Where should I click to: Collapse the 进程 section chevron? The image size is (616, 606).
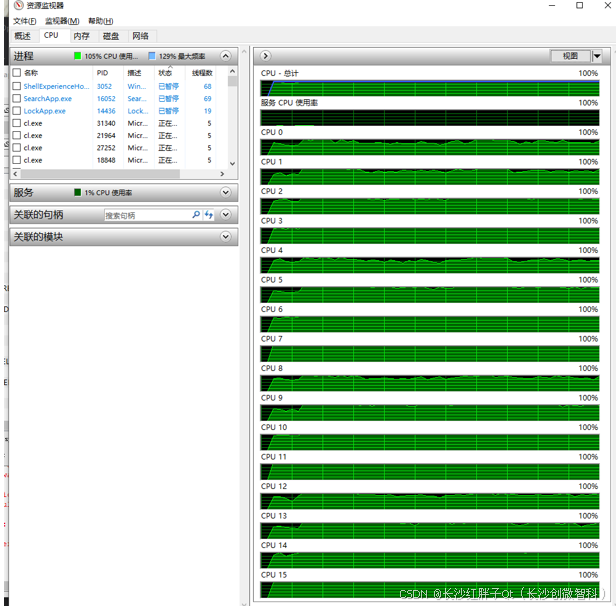click(x=227, y=57)
